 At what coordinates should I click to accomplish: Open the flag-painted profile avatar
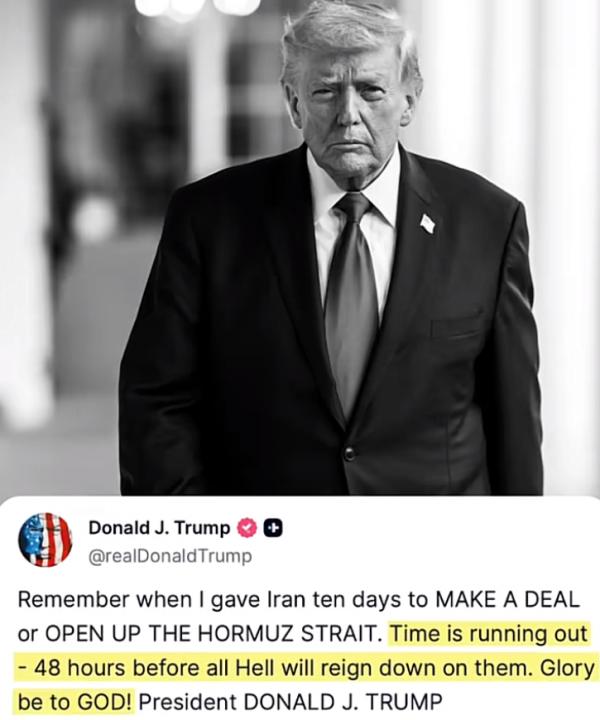click(45, 540)
